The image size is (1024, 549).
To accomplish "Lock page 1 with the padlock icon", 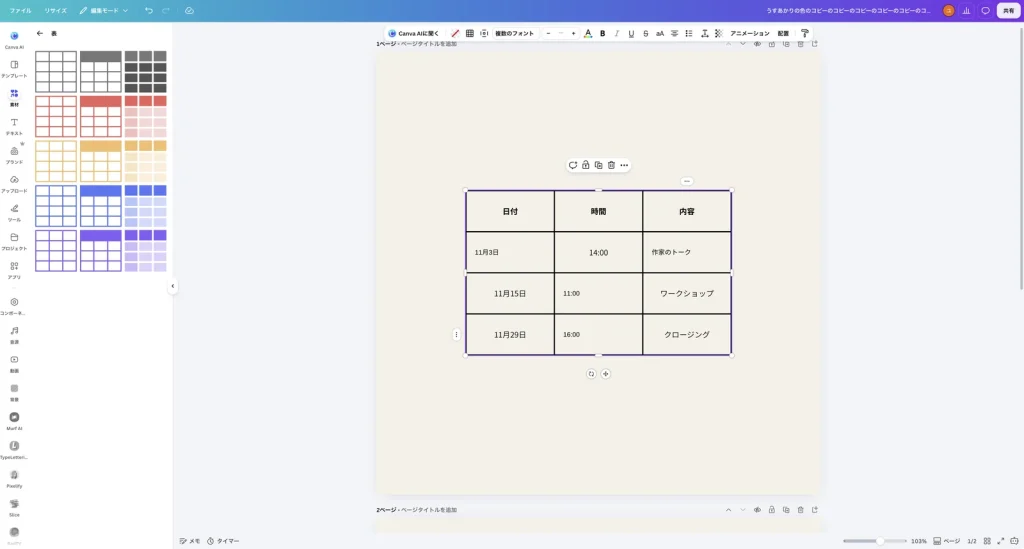I will point(771,44).
